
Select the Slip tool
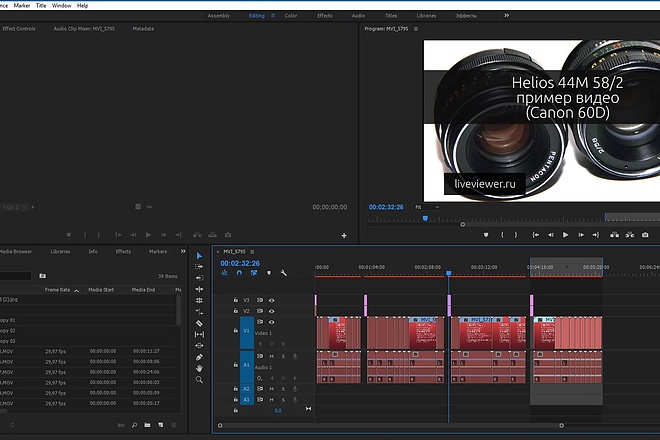(x=199, y=334)
